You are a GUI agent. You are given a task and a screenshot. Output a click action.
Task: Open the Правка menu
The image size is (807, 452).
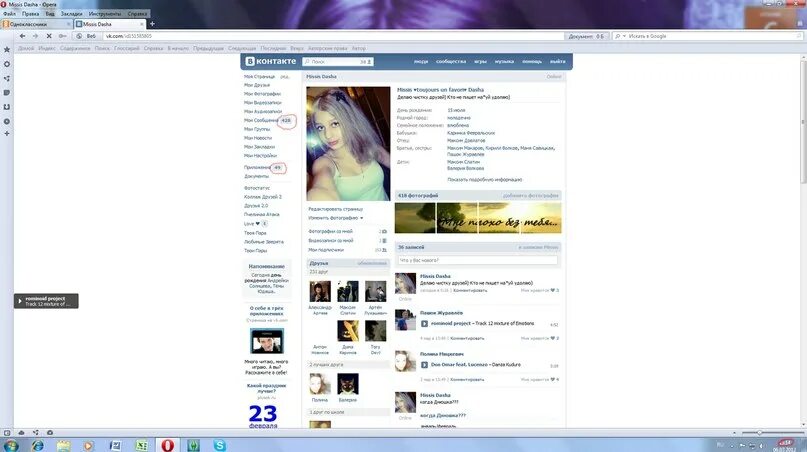(x=30, y=14)
